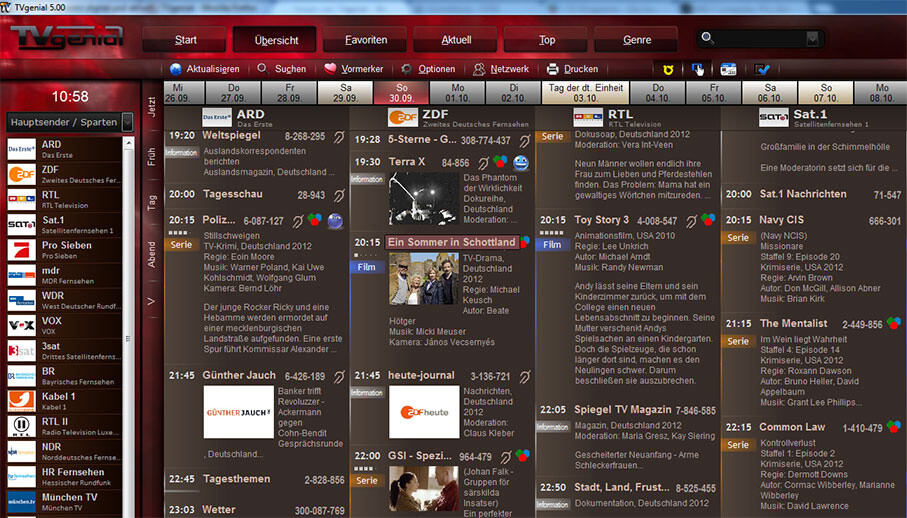Click the smiley icon on Terra X
Viewport: 907px width, 518px height.
tap(521, 163)
